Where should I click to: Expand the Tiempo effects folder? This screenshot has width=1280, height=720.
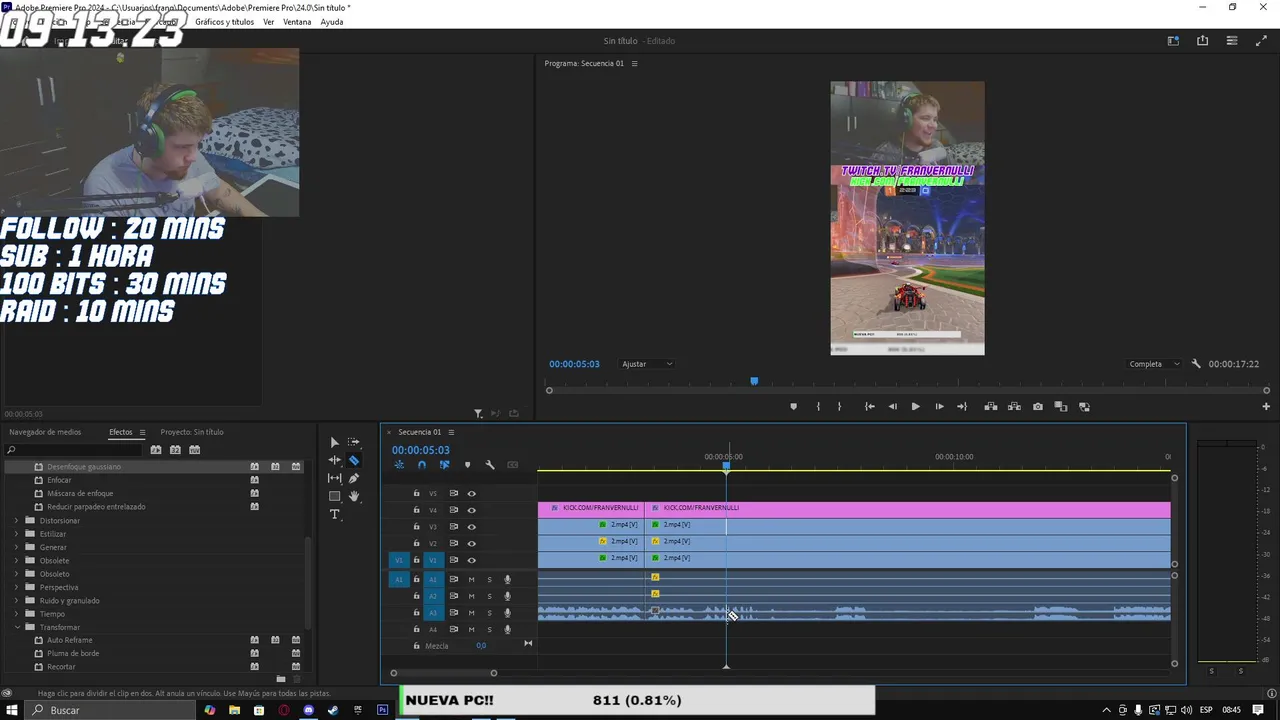[16, 614]
